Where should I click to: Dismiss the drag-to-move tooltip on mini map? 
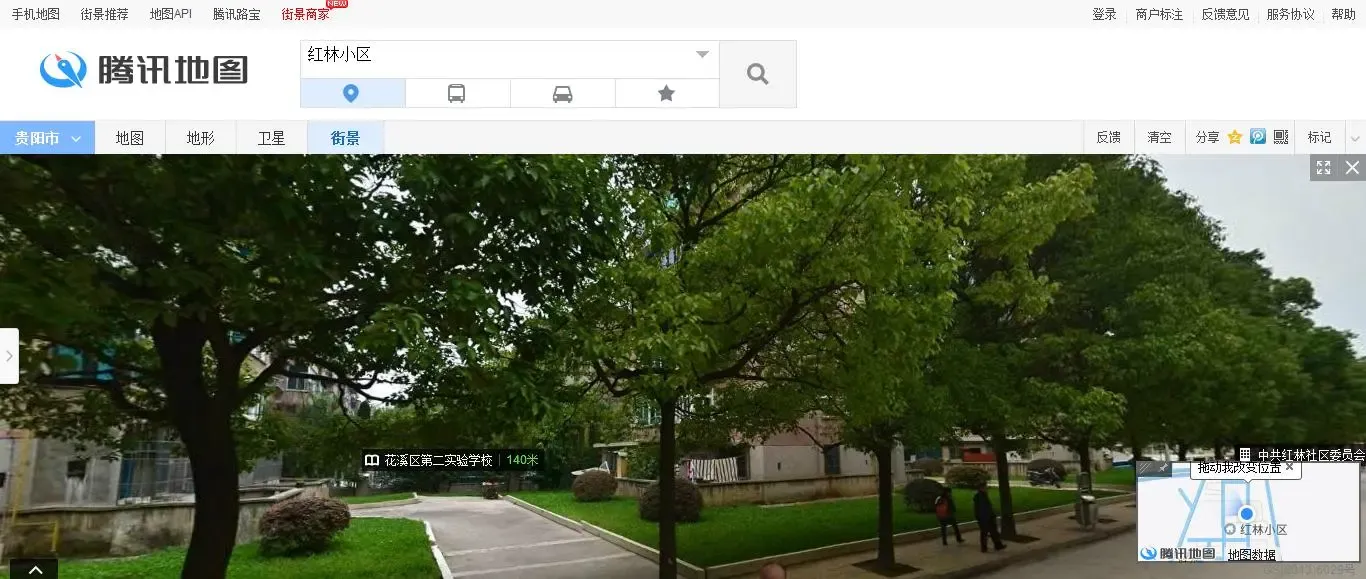(x=1290, y=467)
